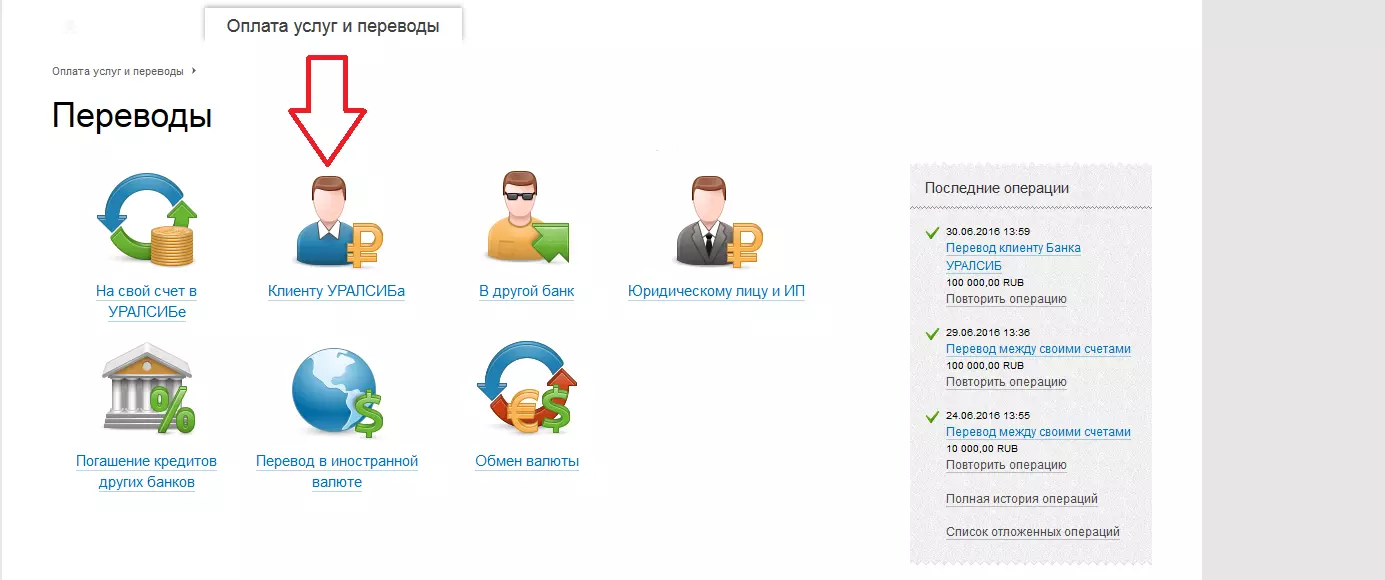Viewport: 1385px width, 580px height.
Task: Click '100 000,00 RUB' under 29.06.2016 operation
Action: pos(985,366)
